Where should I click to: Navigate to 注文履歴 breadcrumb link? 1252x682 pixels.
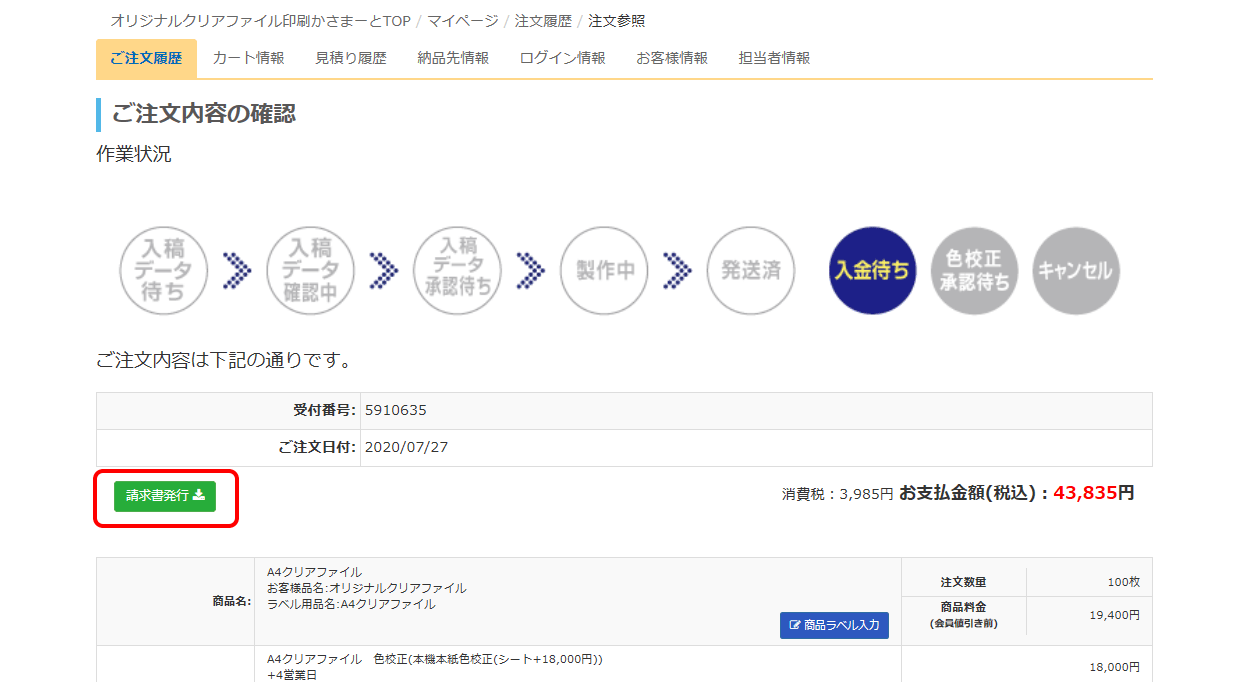(x=543, y=21)
